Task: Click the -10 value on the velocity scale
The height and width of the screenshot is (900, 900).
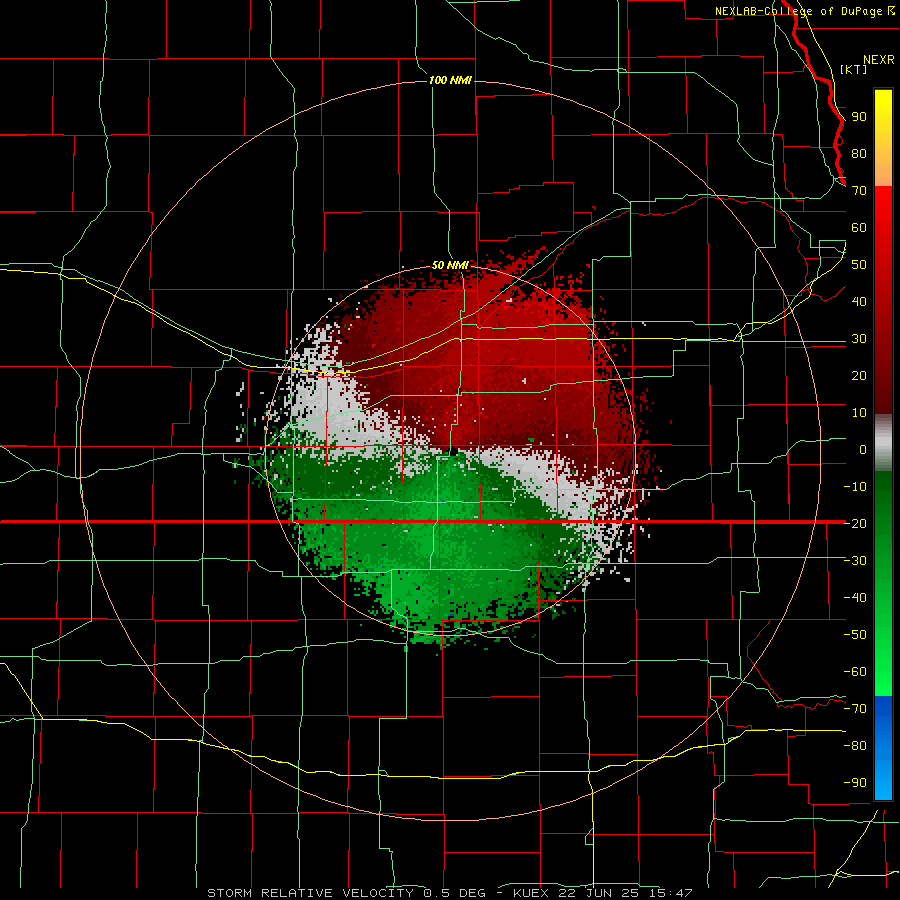Action: (x=855, y=487)
